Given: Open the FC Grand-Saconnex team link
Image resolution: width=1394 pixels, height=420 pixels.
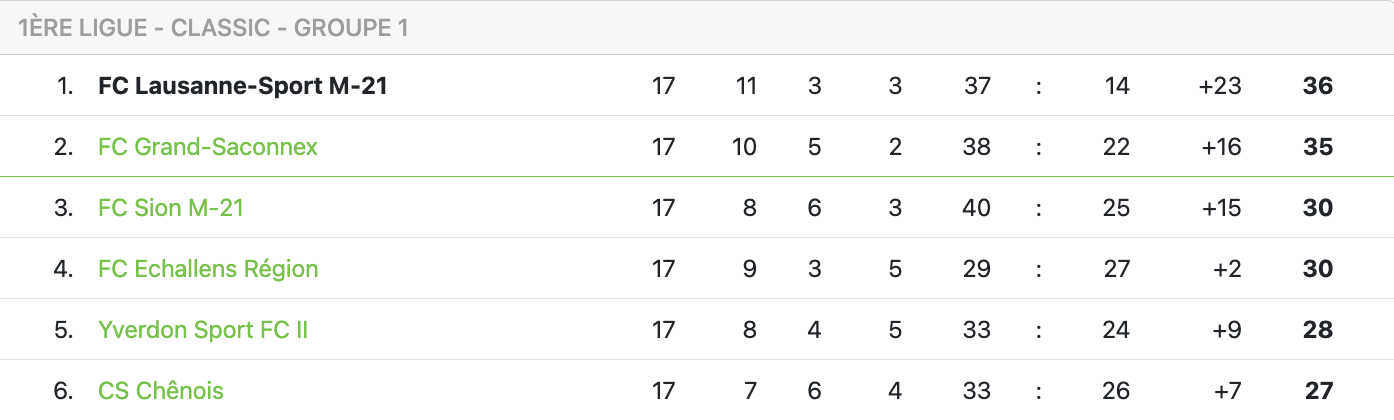Looking at the screenshot, I should click(x=208, y=147).
